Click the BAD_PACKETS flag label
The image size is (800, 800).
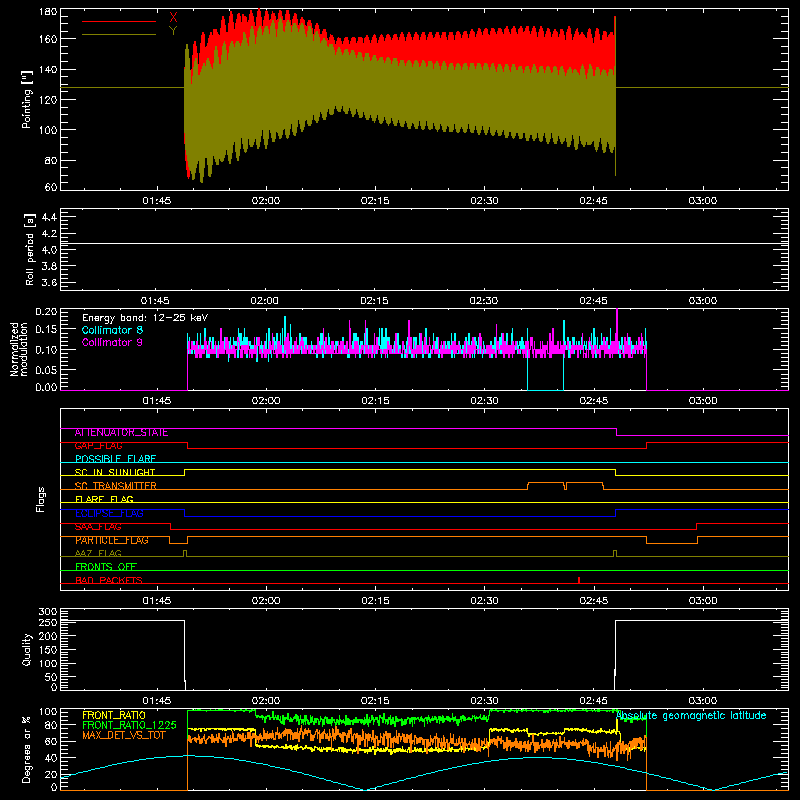tap(109, 580)
